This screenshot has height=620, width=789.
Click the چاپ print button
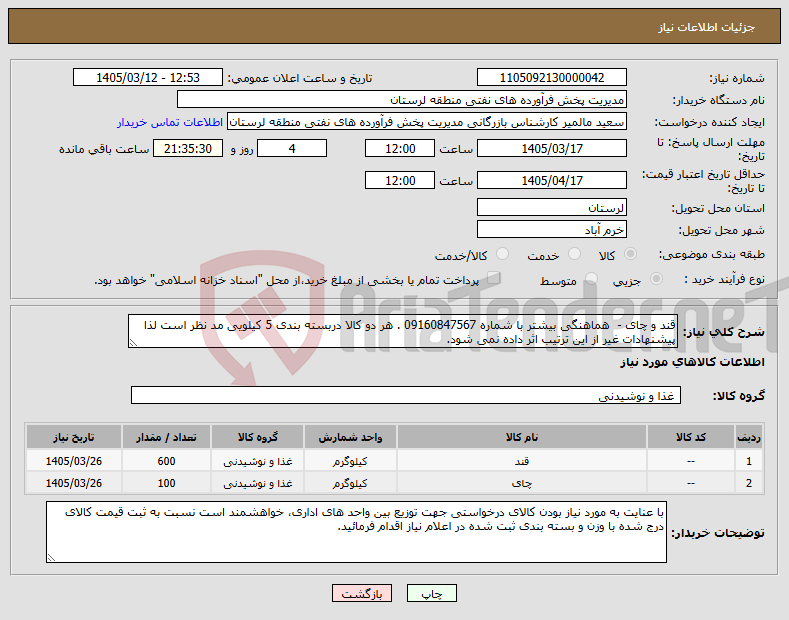(x=432, y=594)
